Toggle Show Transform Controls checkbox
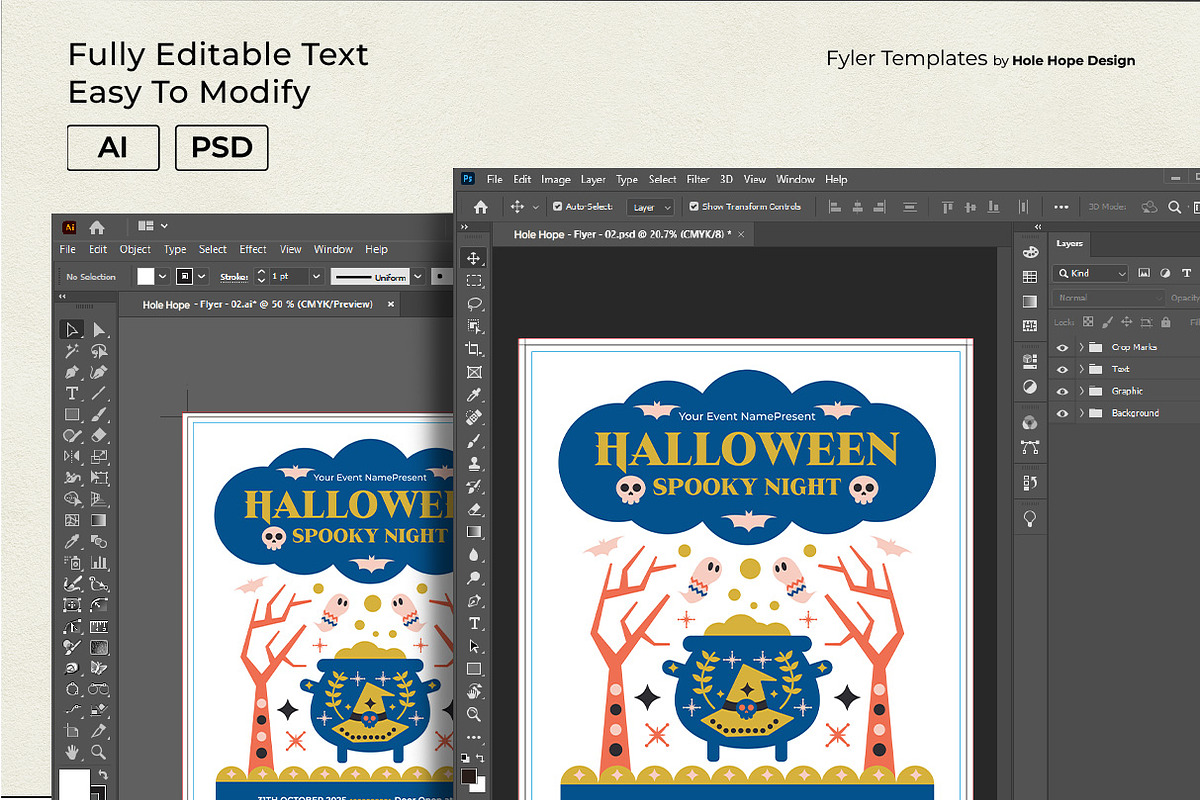The width and height of the screenshot is (1200, 800). (x=695, y=207)
